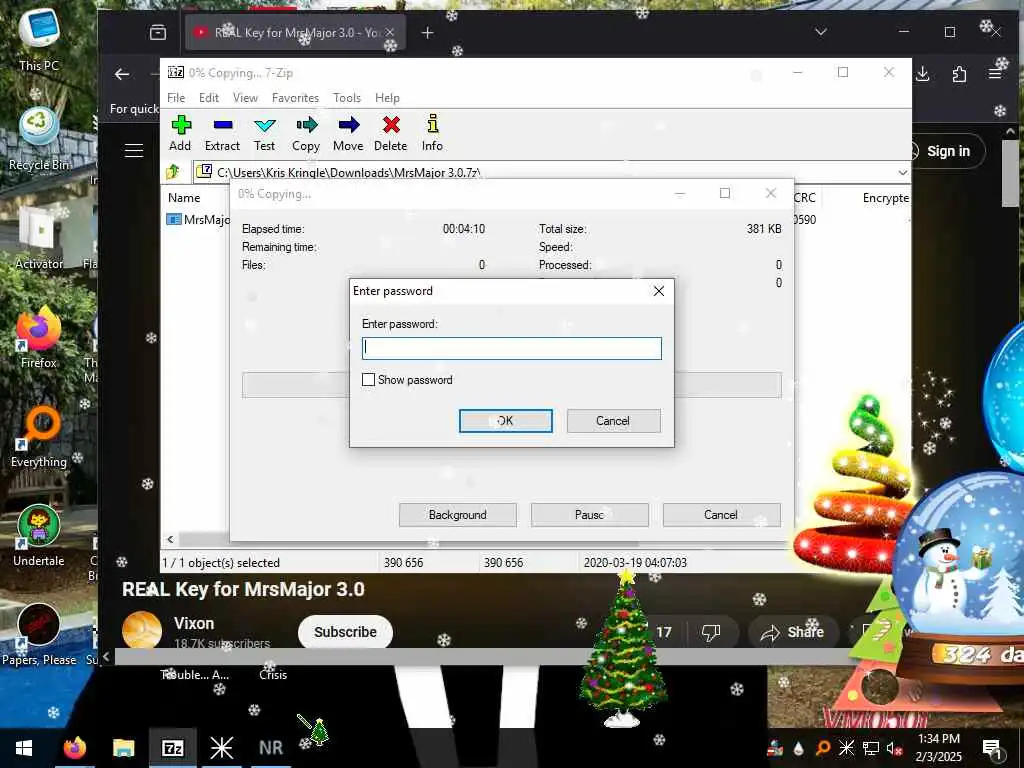This screenshot has width=1024, height=768.
Task: Click the taskbar clock showing 1:34 PM
Action: pos(938,748)
